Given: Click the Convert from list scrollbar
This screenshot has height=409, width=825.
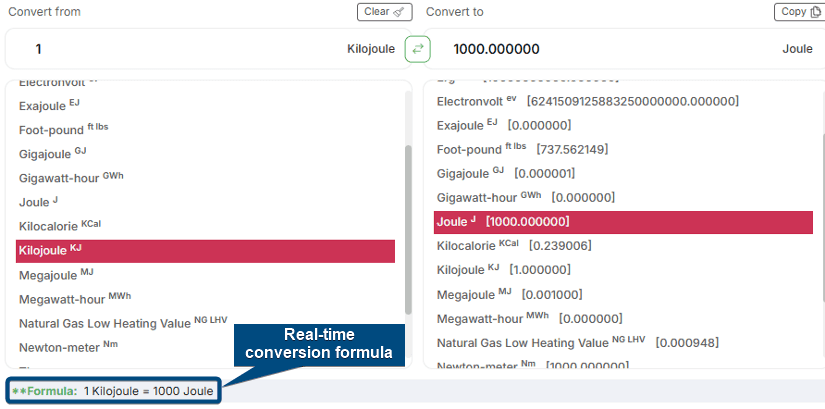Looking at the screenshot, I should coord(407,228).
